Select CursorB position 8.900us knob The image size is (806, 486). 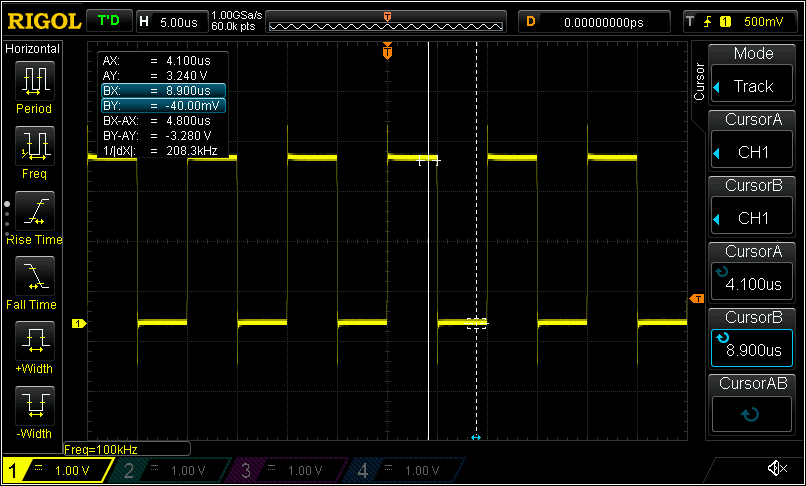coord(752,347)
